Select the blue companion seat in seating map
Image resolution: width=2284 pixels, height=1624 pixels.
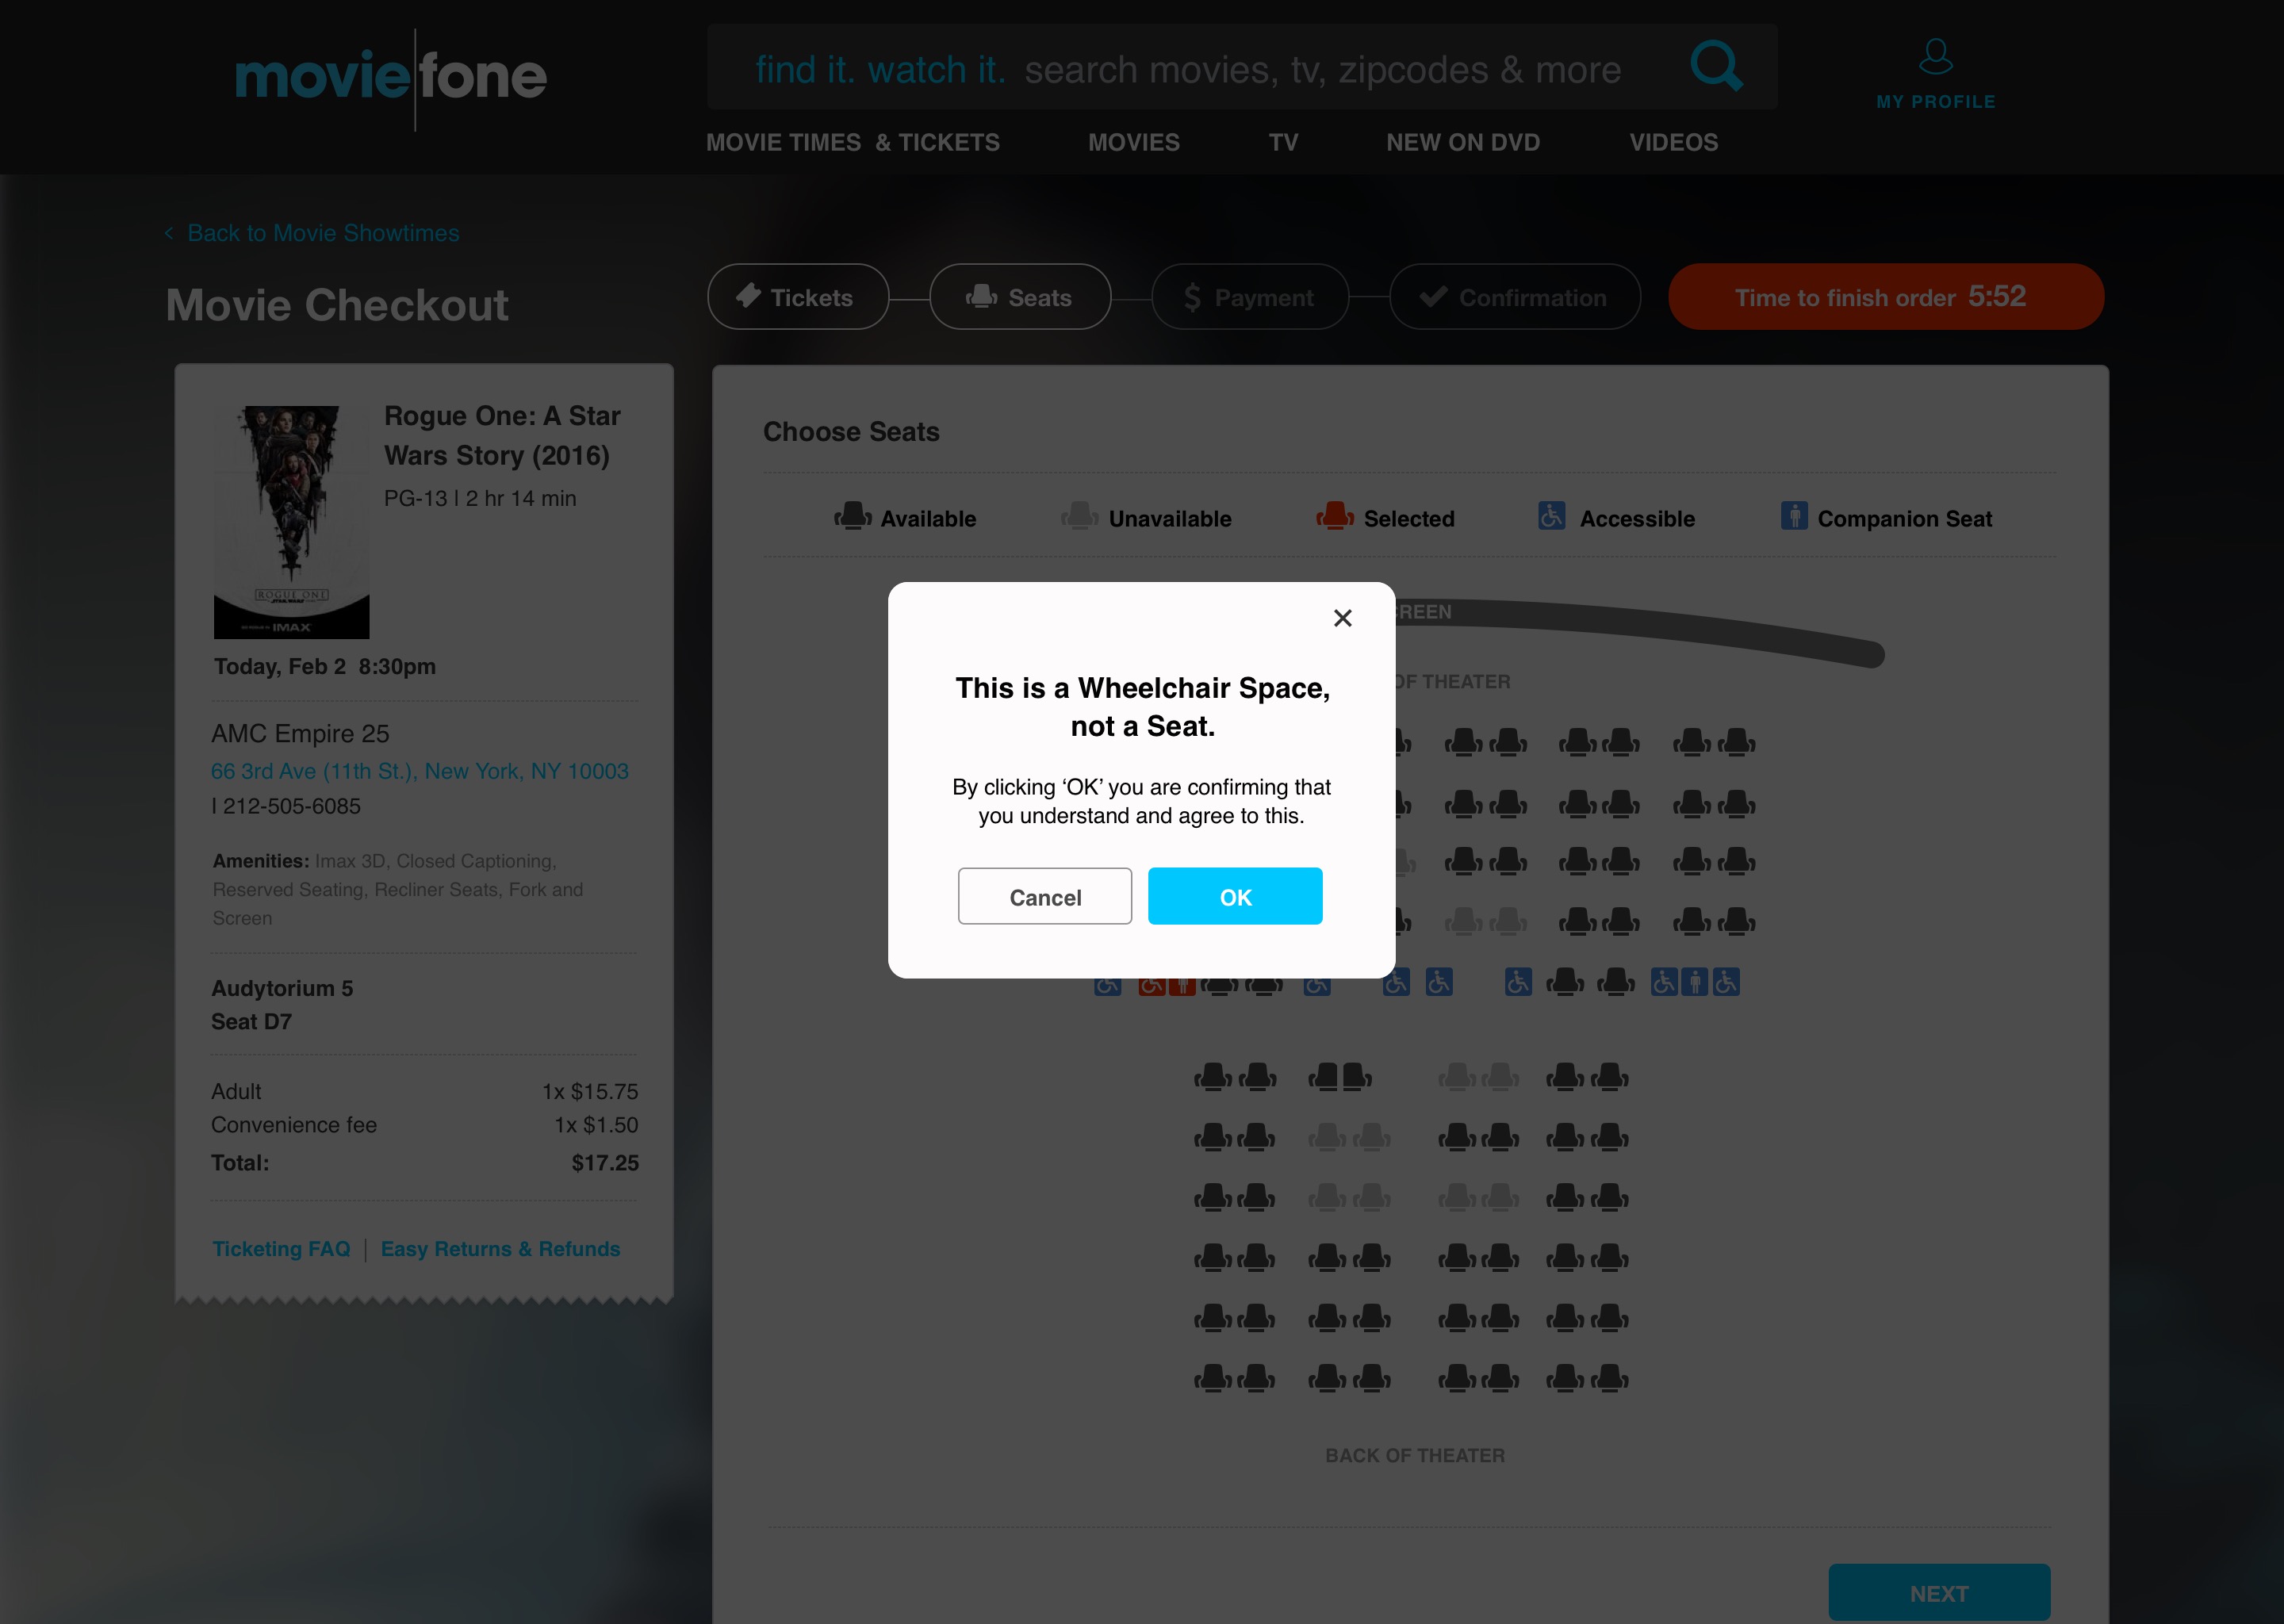[1694, 982]
